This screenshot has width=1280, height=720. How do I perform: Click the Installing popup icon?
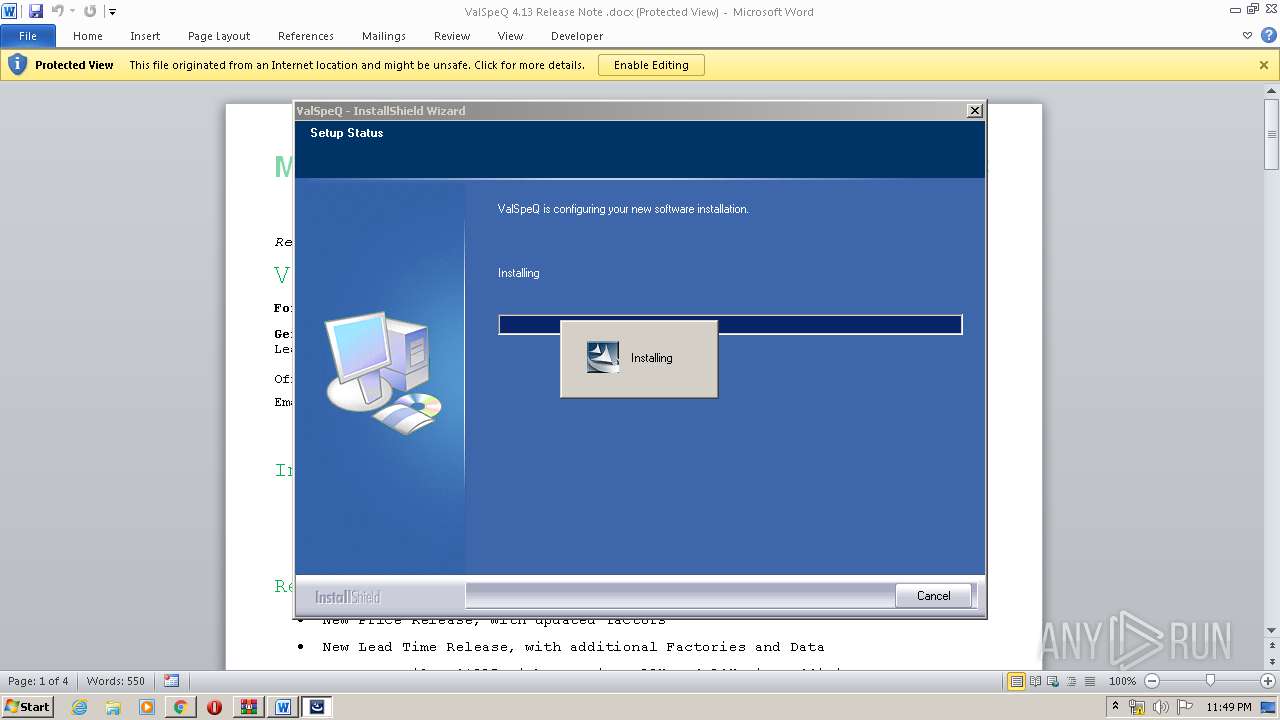click(603, 358)
